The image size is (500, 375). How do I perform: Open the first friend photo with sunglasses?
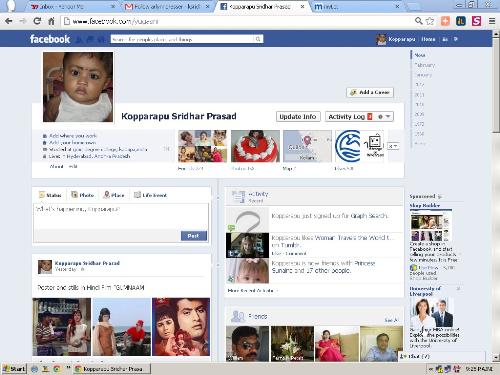tap(247, 344)
